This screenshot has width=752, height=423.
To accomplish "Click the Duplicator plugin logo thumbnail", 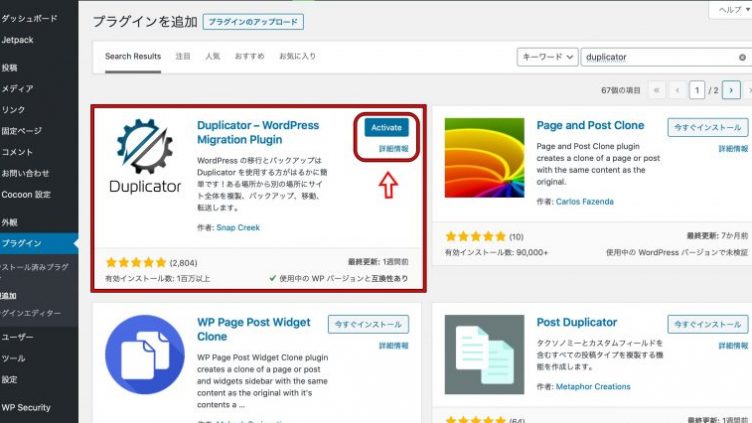I will click(145, 157).
